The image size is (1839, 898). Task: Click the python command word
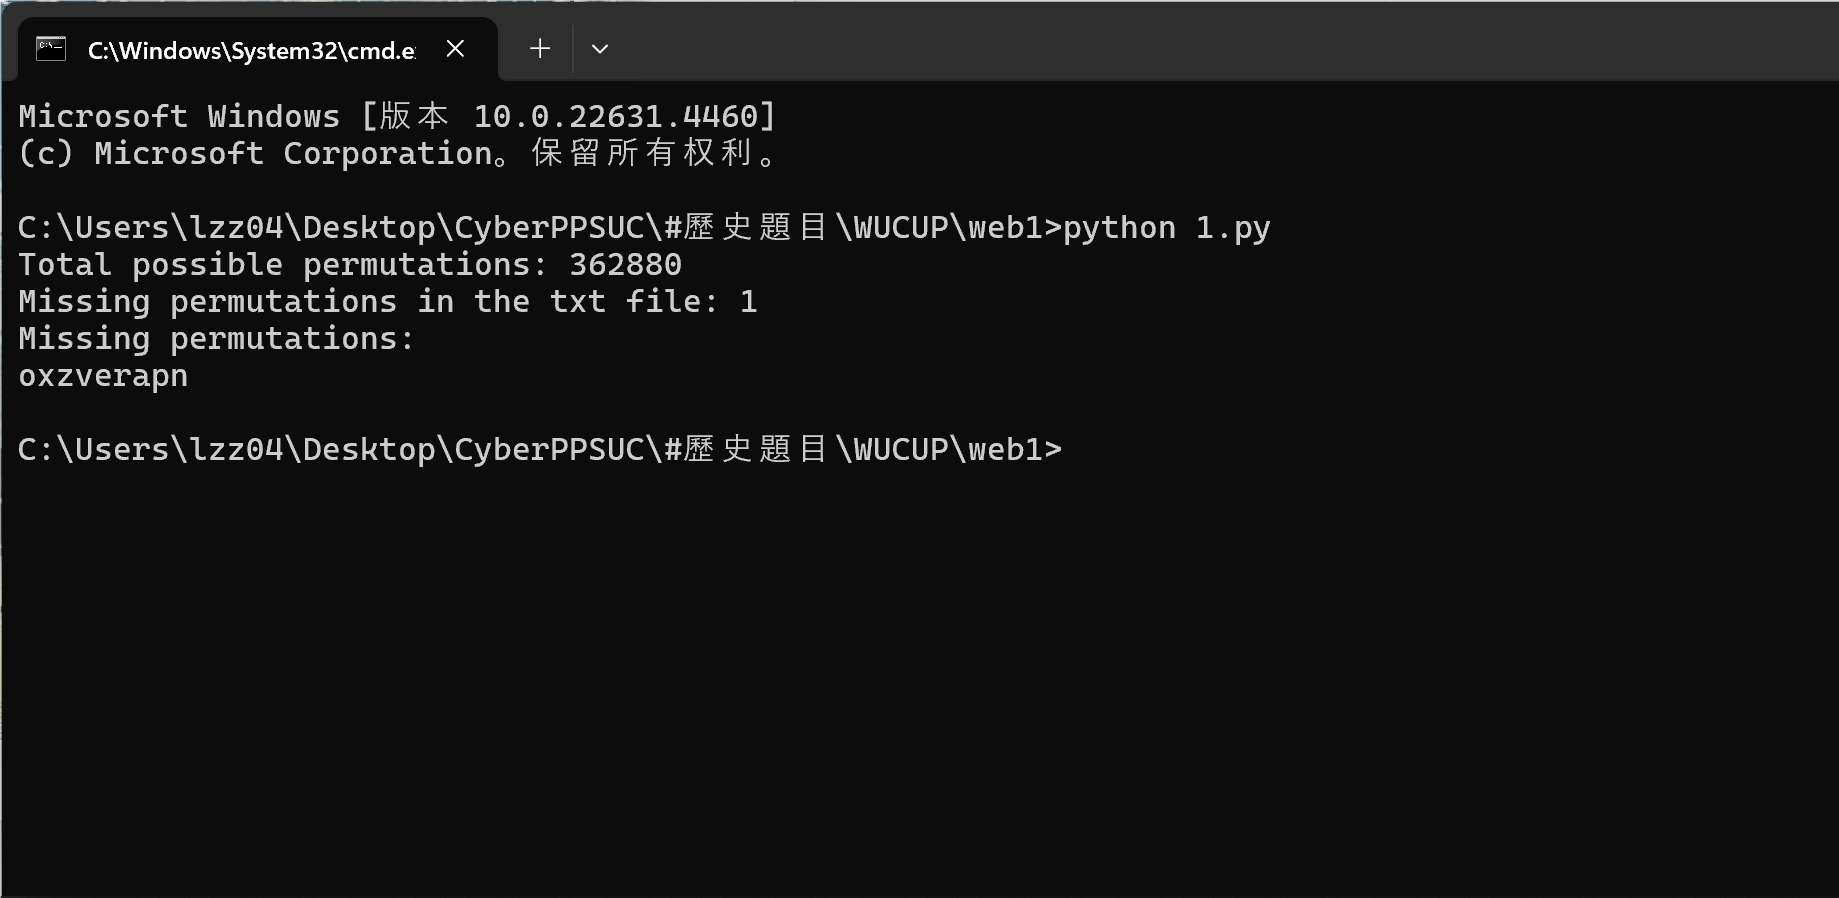tap(1119, 228)
